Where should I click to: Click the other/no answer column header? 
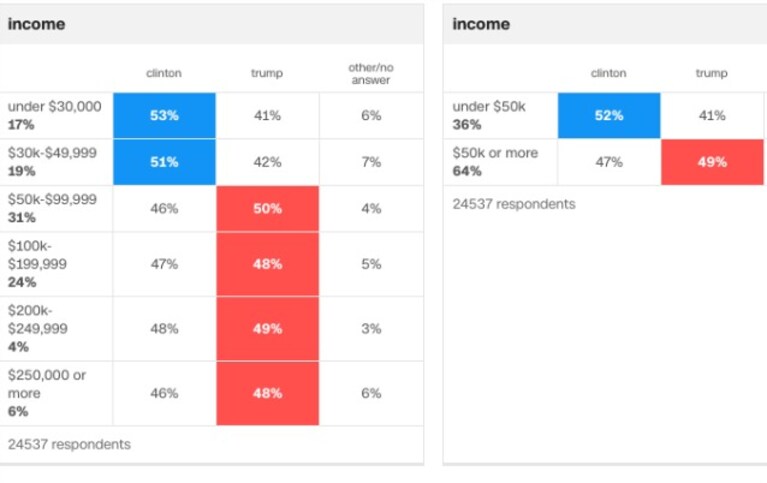point(371,73)
